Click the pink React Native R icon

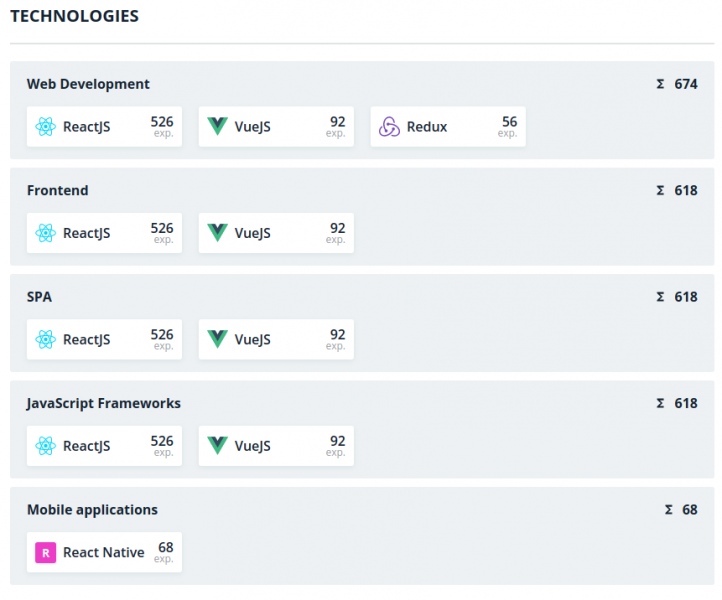[x=46, y=553]
